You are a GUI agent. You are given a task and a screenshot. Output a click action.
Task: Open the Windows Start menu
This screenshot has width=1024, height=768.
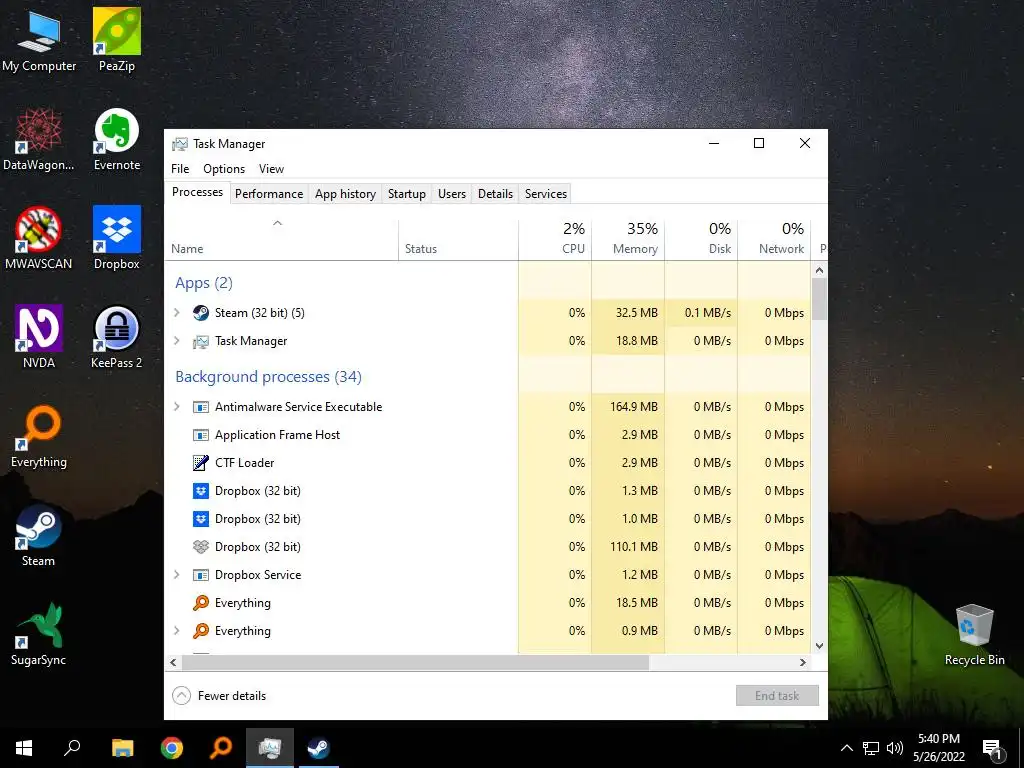click(x=24, y=748)
